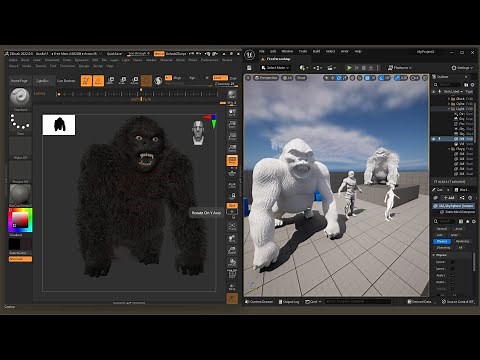Toggle visibility of selected Outliner actor
Image resolution: width=480 pixels, height=360 pixels.
pyautogui.click(x=434, y=139)
